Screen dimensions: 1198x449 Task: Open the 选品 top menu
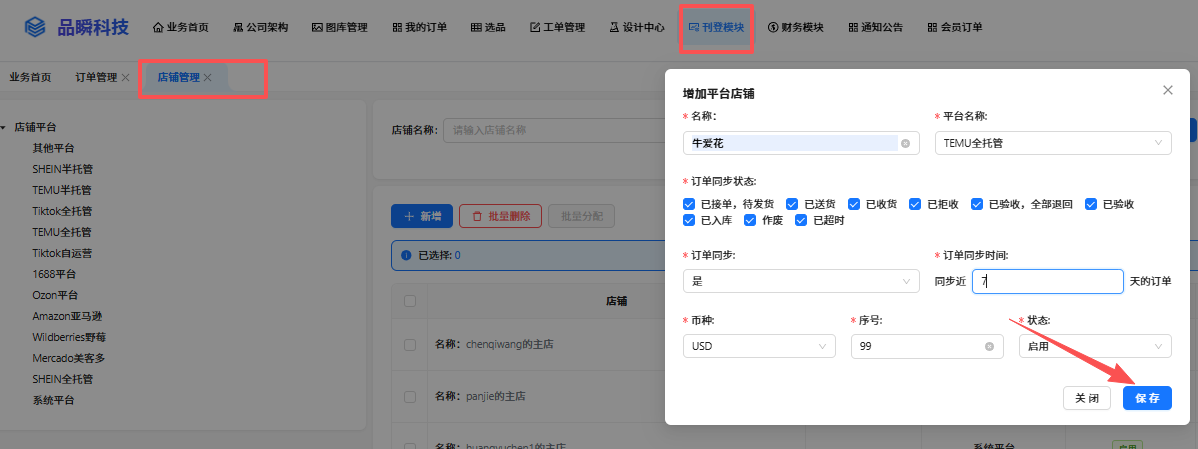(488, 27)
